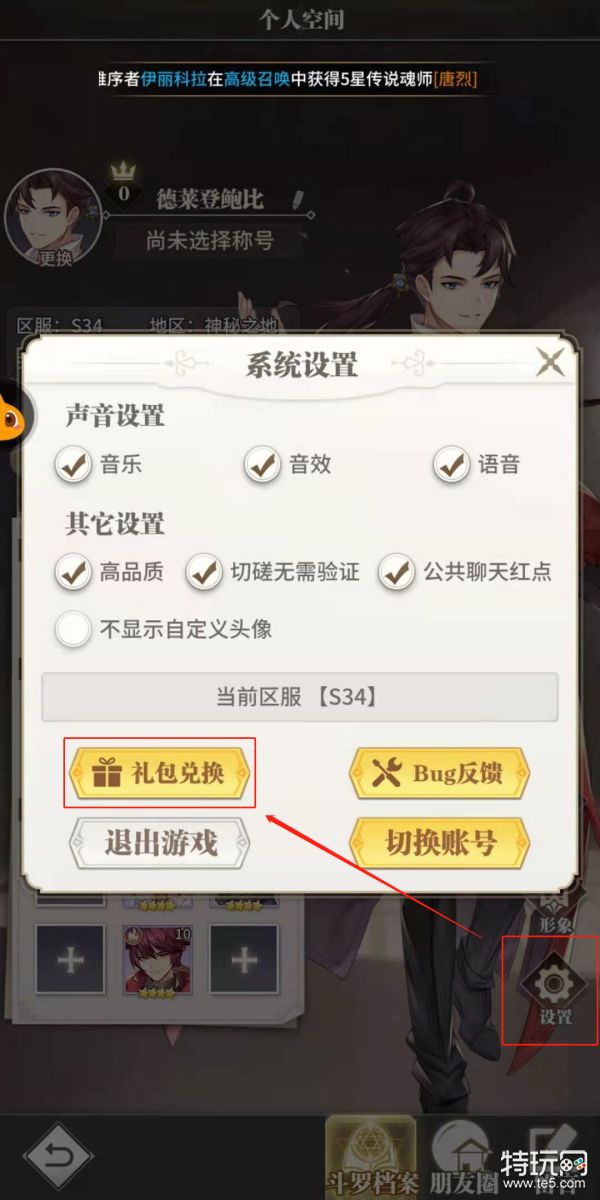Tap the red-haired hero card
The height and width of the screenshot is (1200, 600).
[157, 962]
